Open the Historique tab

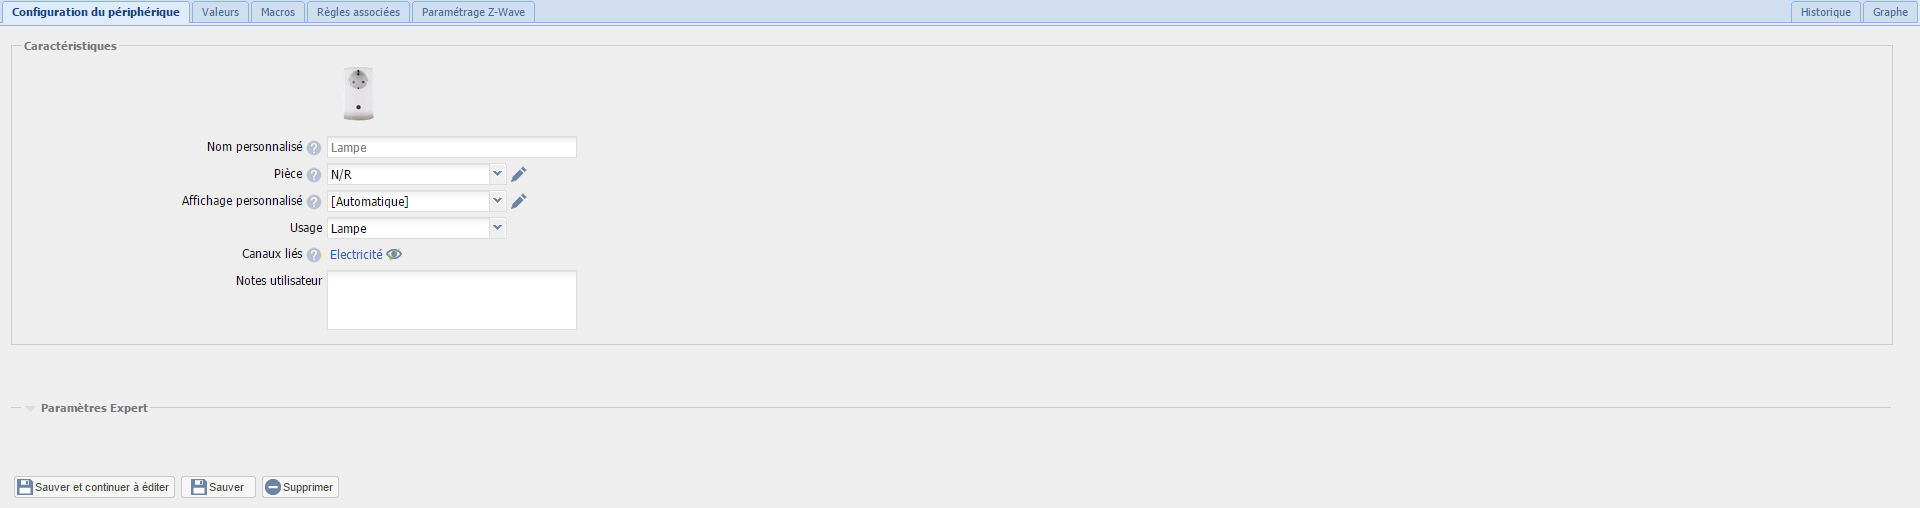tap(1825, 12)
